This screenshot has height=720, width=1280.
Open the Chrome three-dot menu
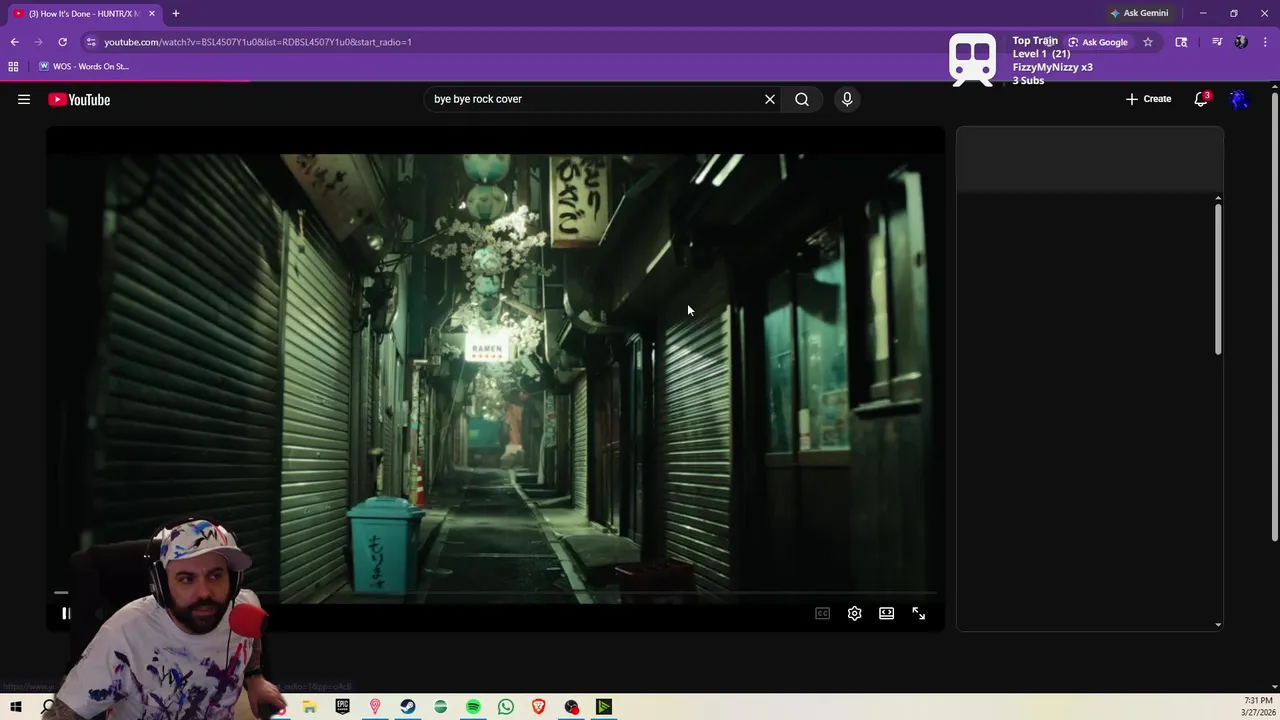click(x=1266, y=42)
